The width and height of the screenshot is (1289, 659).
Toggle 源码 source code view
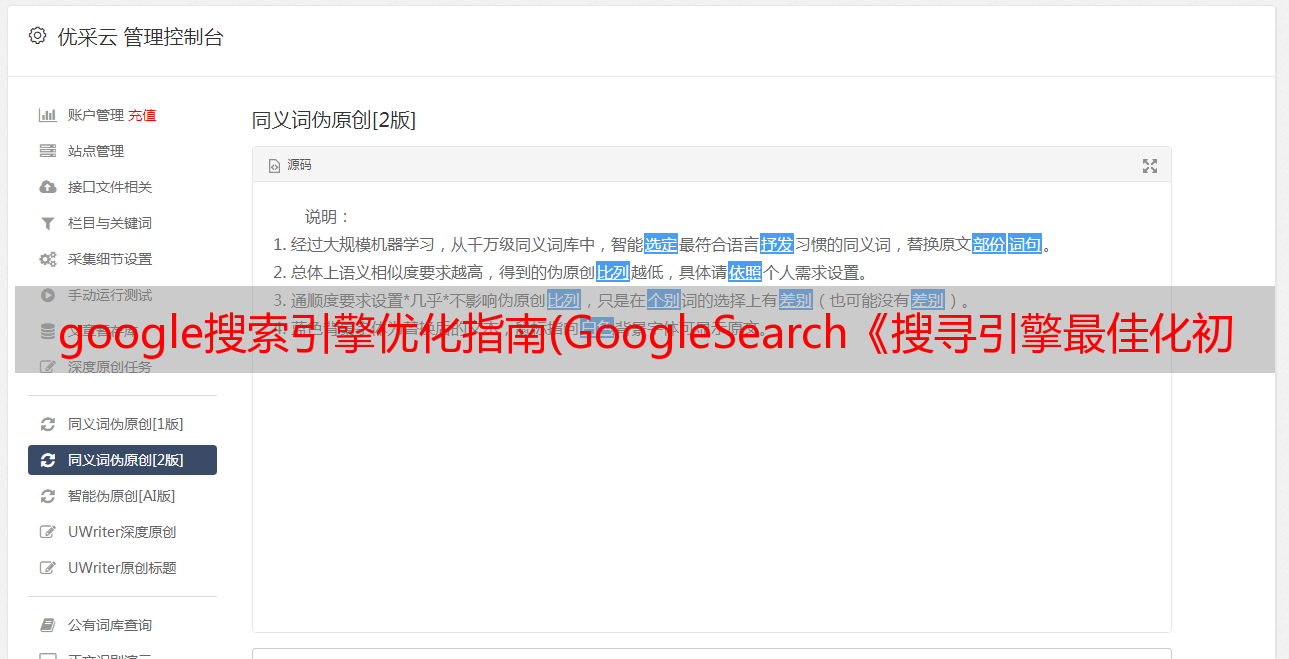290,165
